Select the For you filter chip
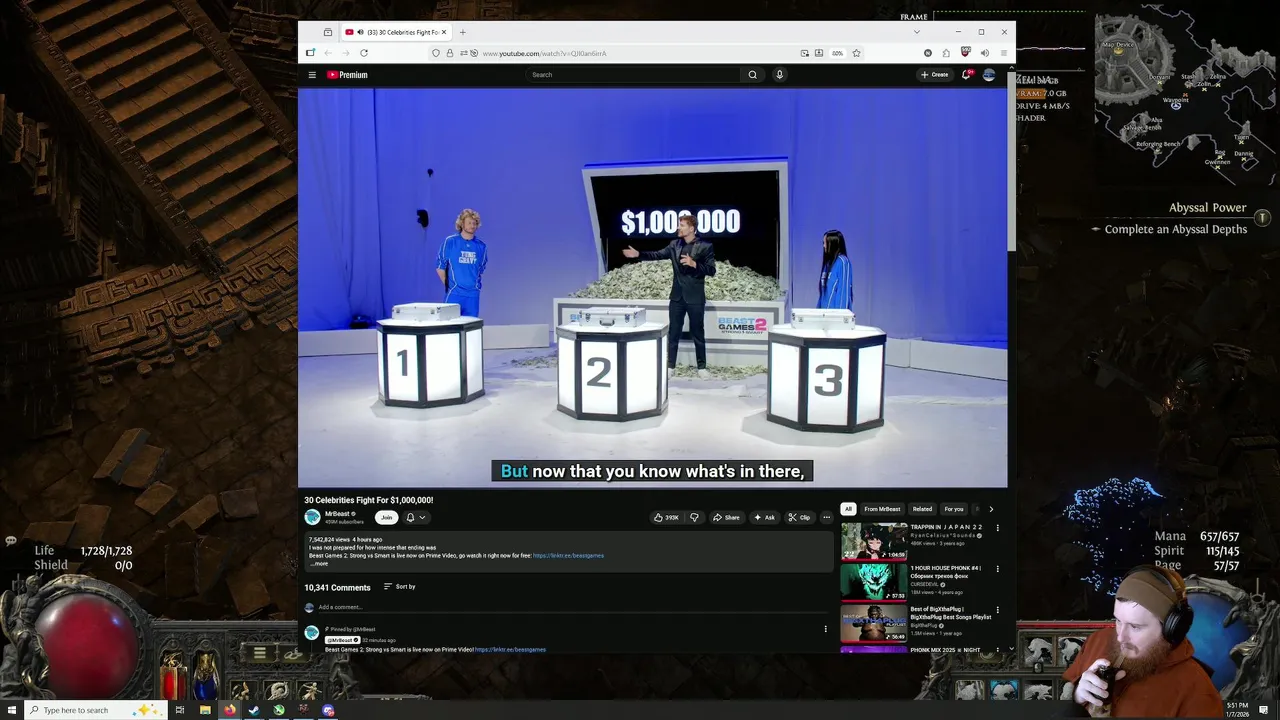The height and width of the screenshot is (720, 1280). tap(954, 509)
